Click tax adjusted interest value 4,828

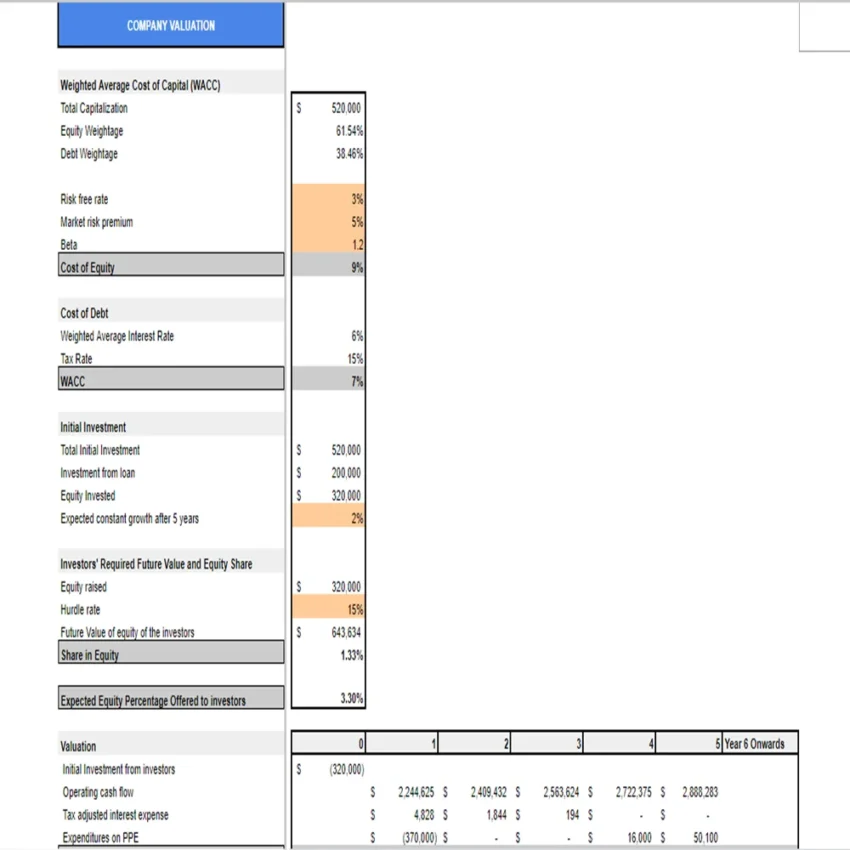[x=424, y=815]
